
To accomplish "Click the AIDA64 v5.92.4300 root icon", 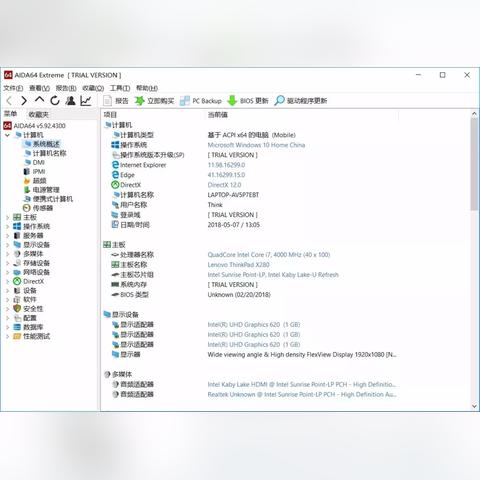I will [x=7, y=126].
